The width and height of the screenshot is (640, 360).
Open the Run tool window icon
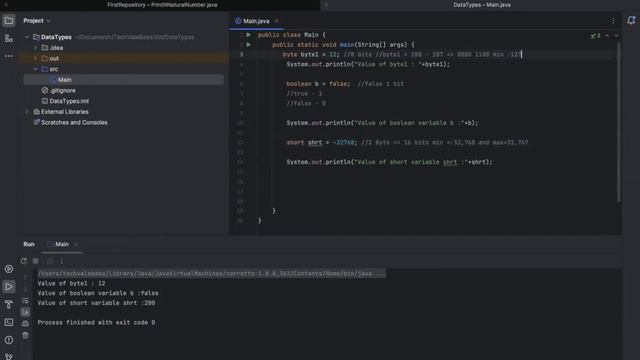(9, 287)
